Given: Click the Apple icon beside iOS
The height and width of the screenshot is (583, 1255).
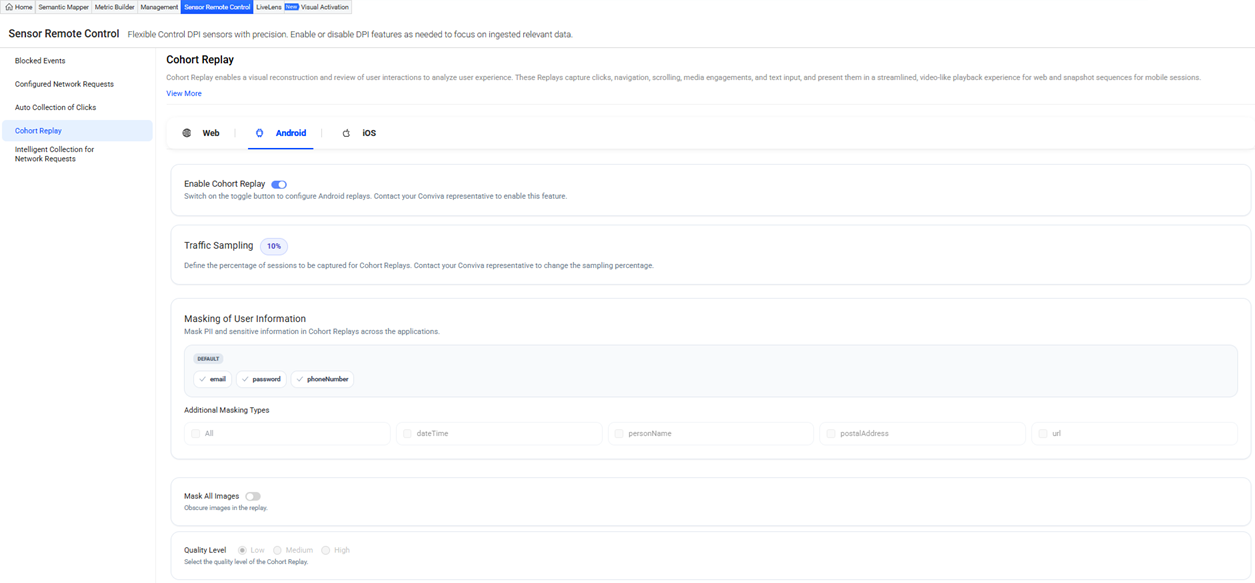Looking at the screenshot, I should tap(346, 133).
